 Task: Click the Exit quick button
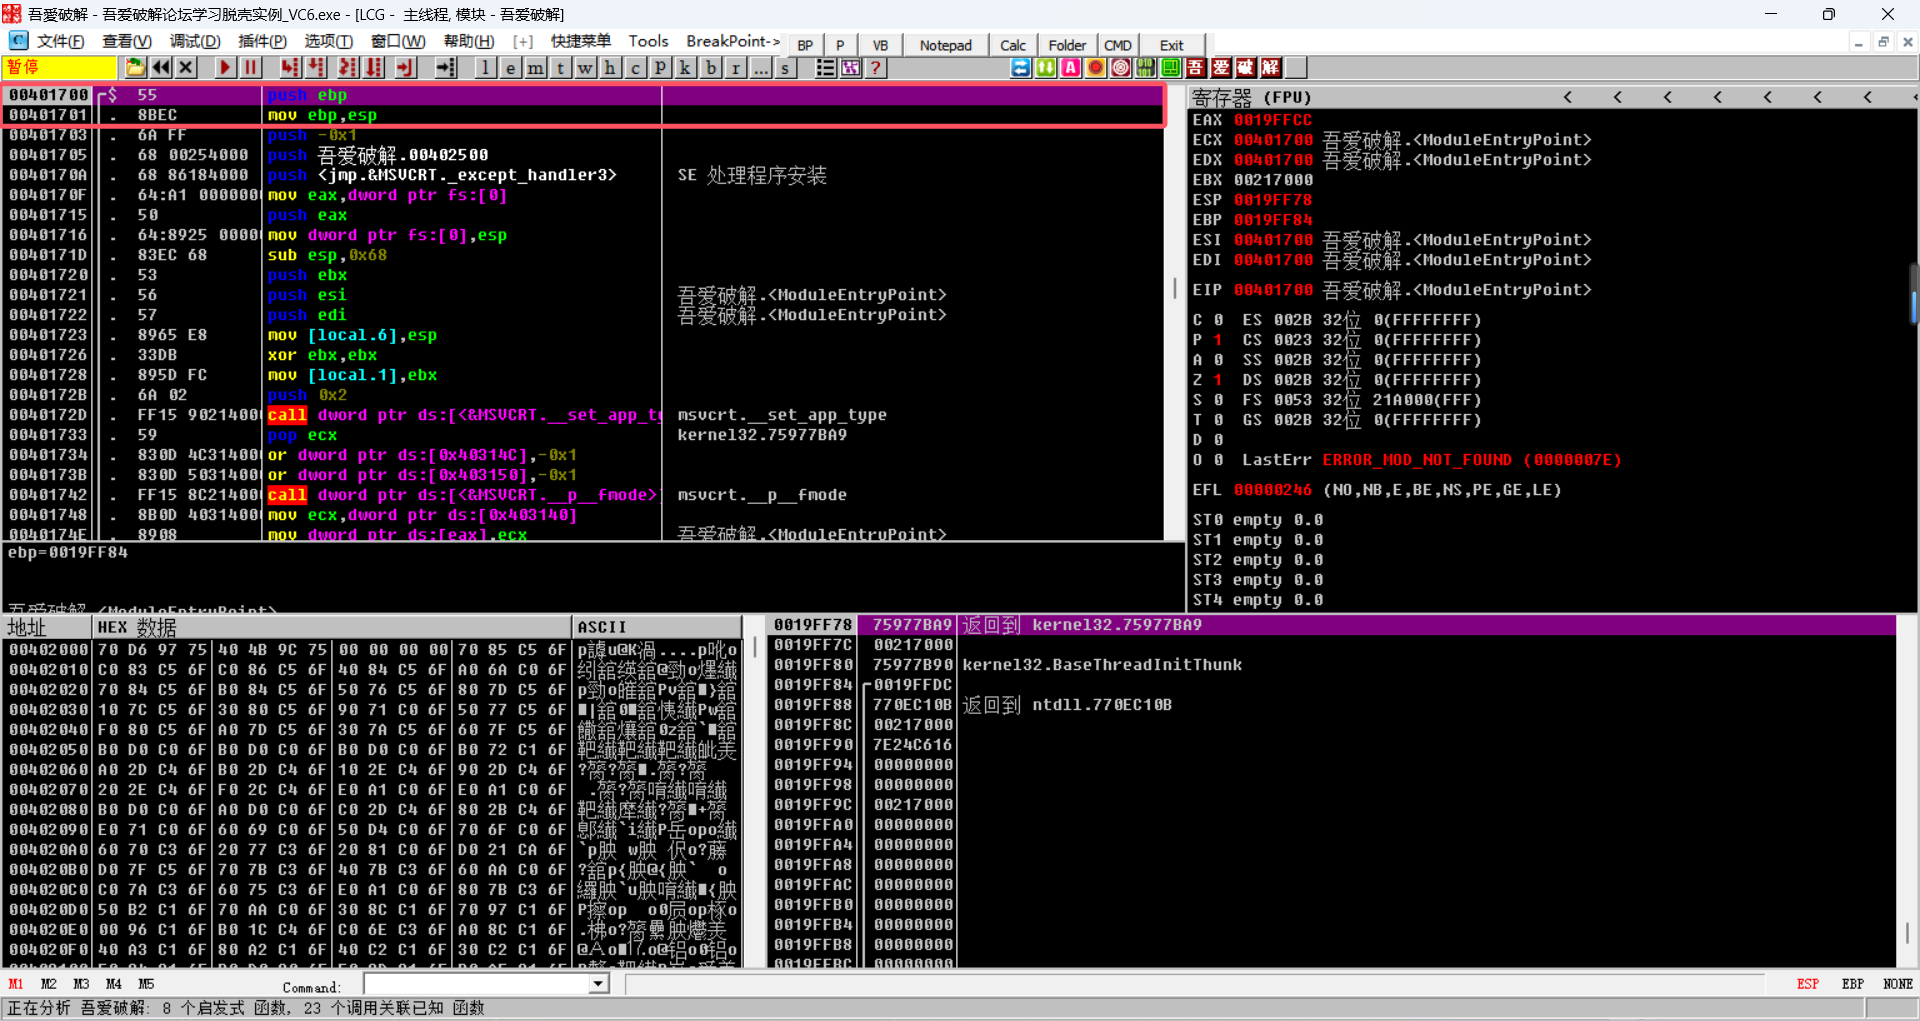(x=1171, y=45)
